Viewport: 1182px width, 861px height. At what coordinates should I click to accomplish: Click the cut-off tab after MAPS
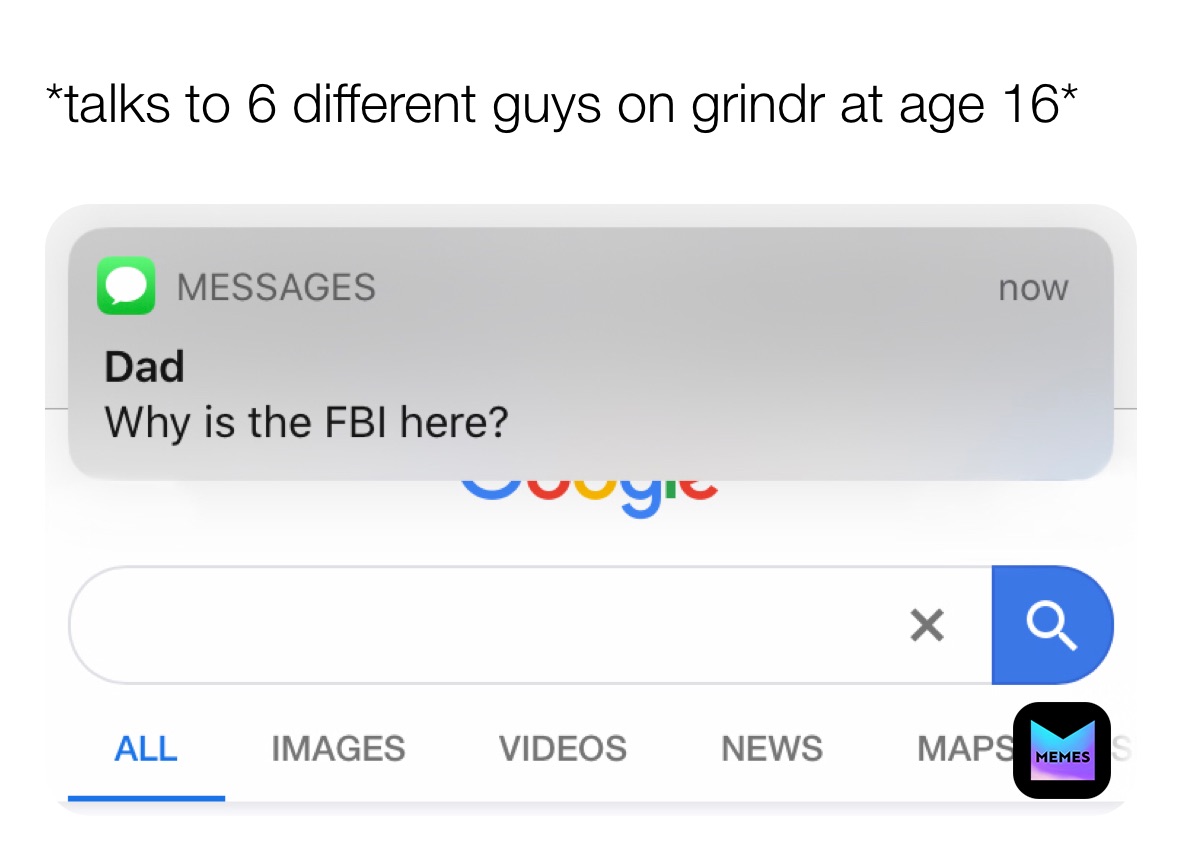click(1122, 749)
